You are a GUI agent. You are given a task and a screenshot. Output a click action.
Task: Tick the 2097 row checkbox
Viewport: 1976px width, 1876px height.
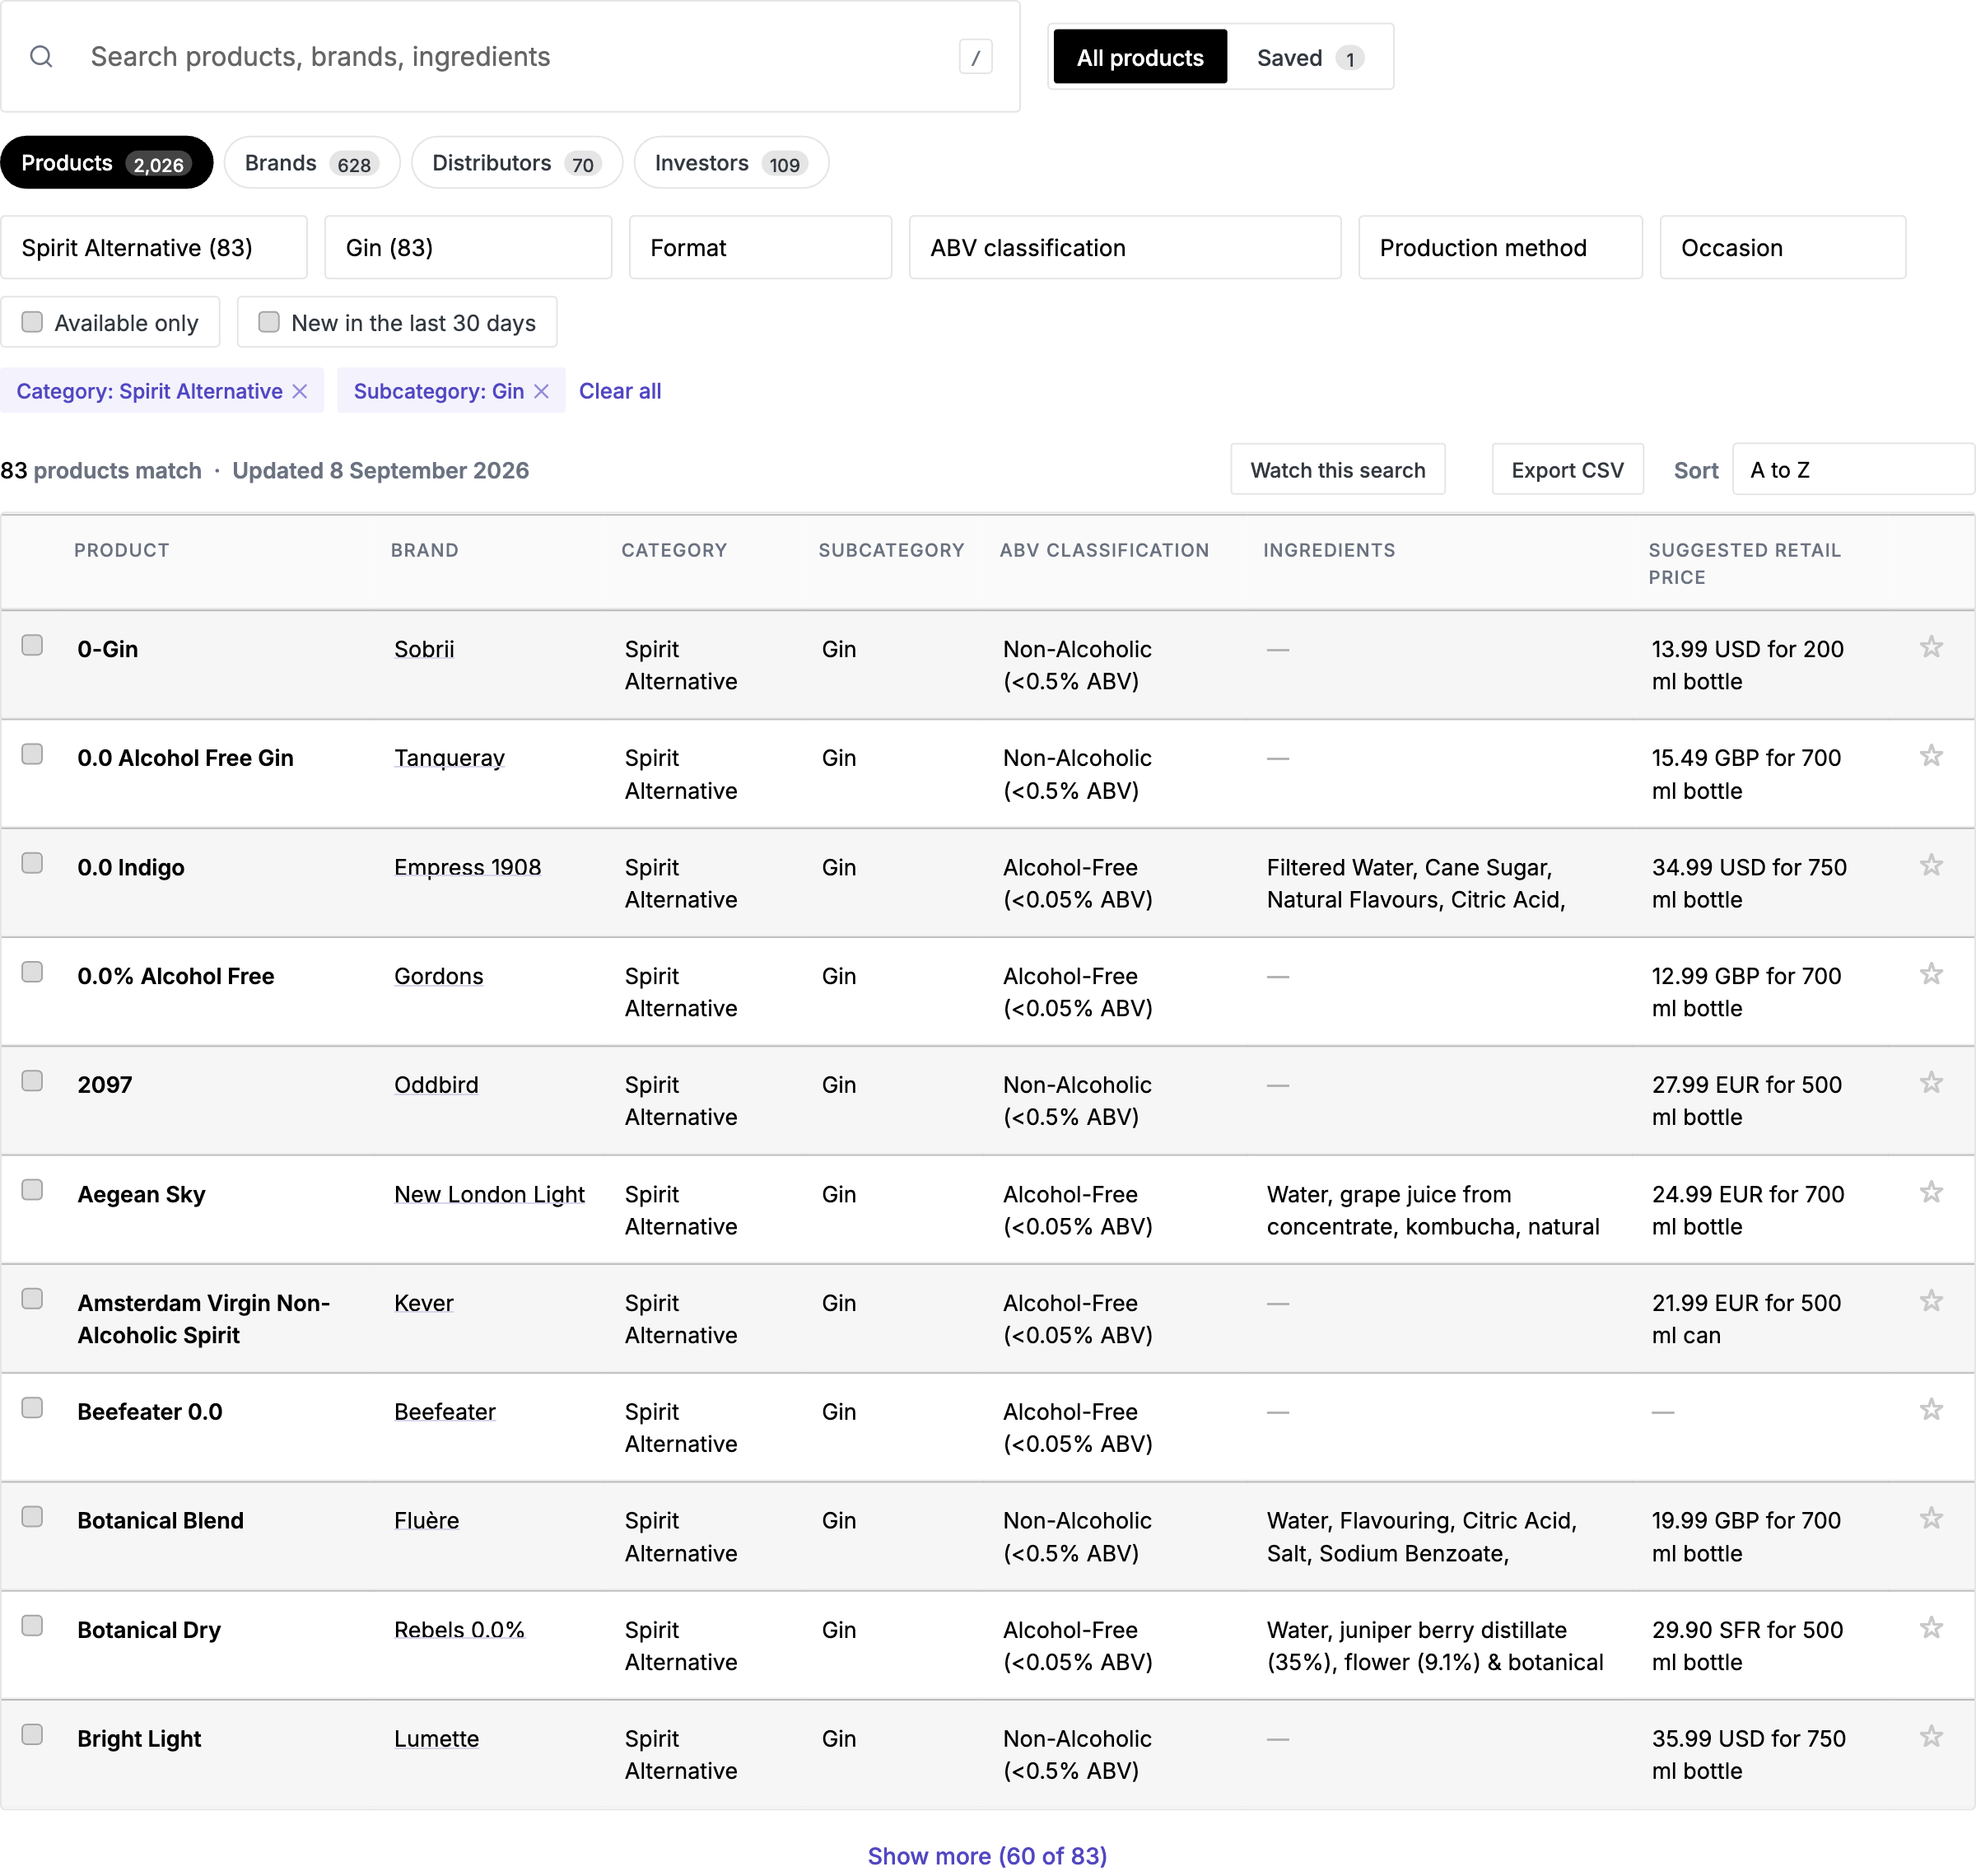[x=32, y=1081]
